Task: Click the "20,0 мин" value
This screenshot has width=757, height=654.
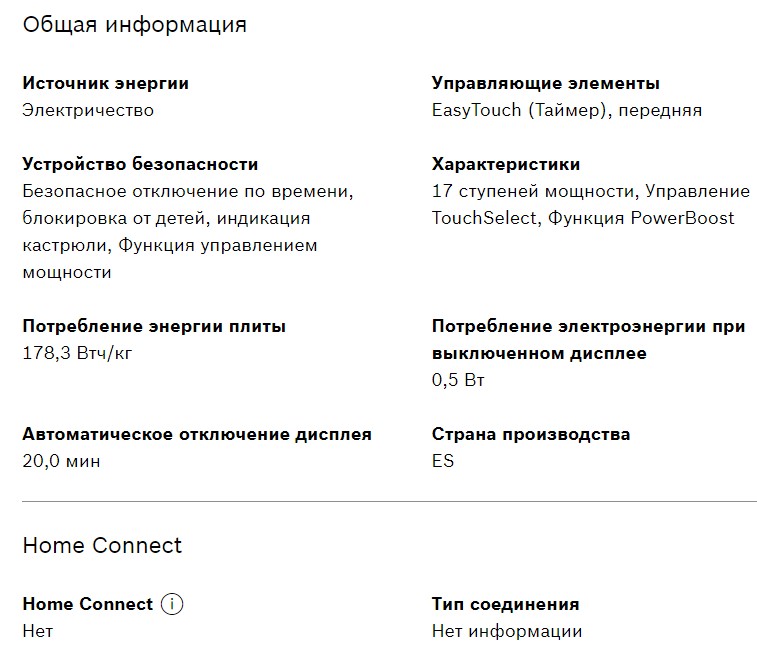Action: (x=61, y=461)
